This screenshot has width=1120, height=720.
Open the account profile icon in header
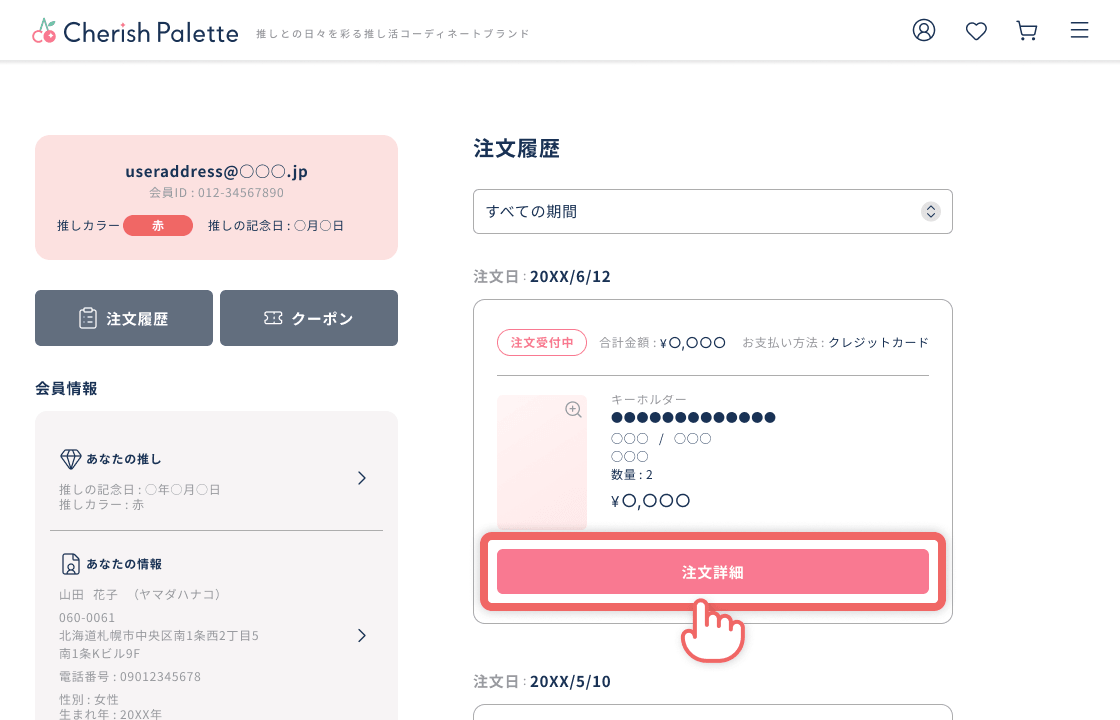point(924,30)
